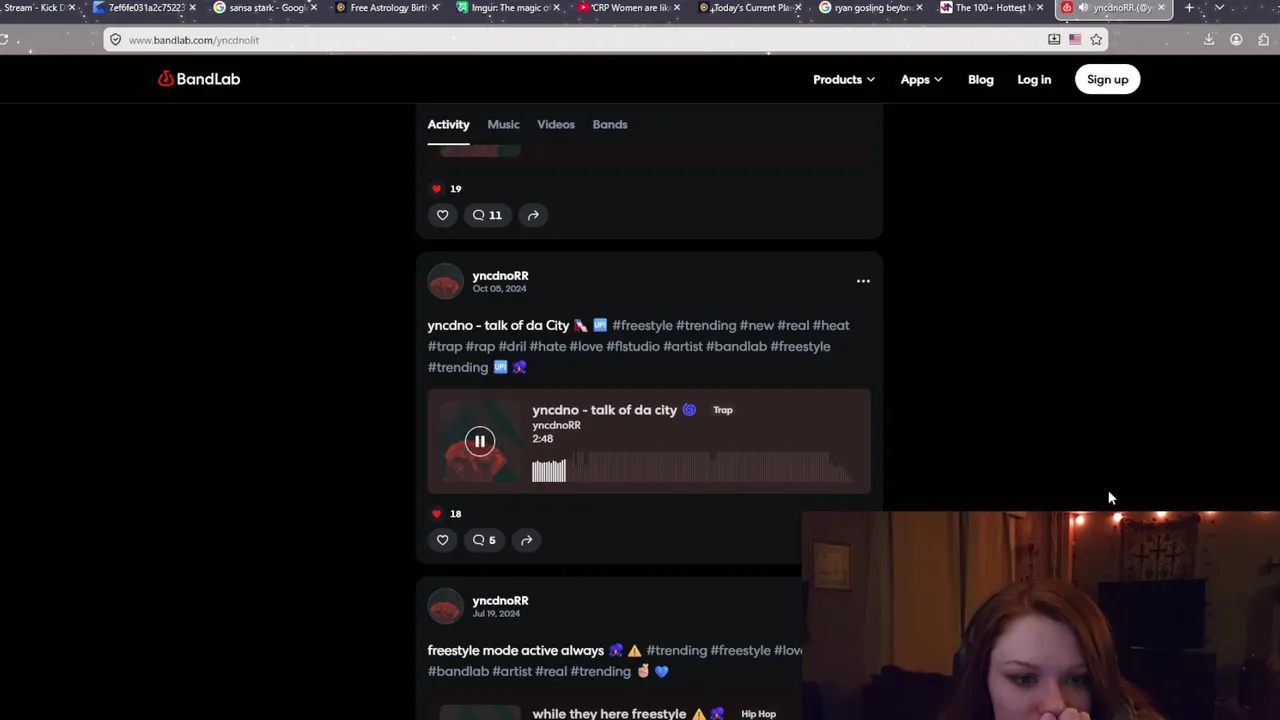Open the Log in link

(x=1034, y=80)
